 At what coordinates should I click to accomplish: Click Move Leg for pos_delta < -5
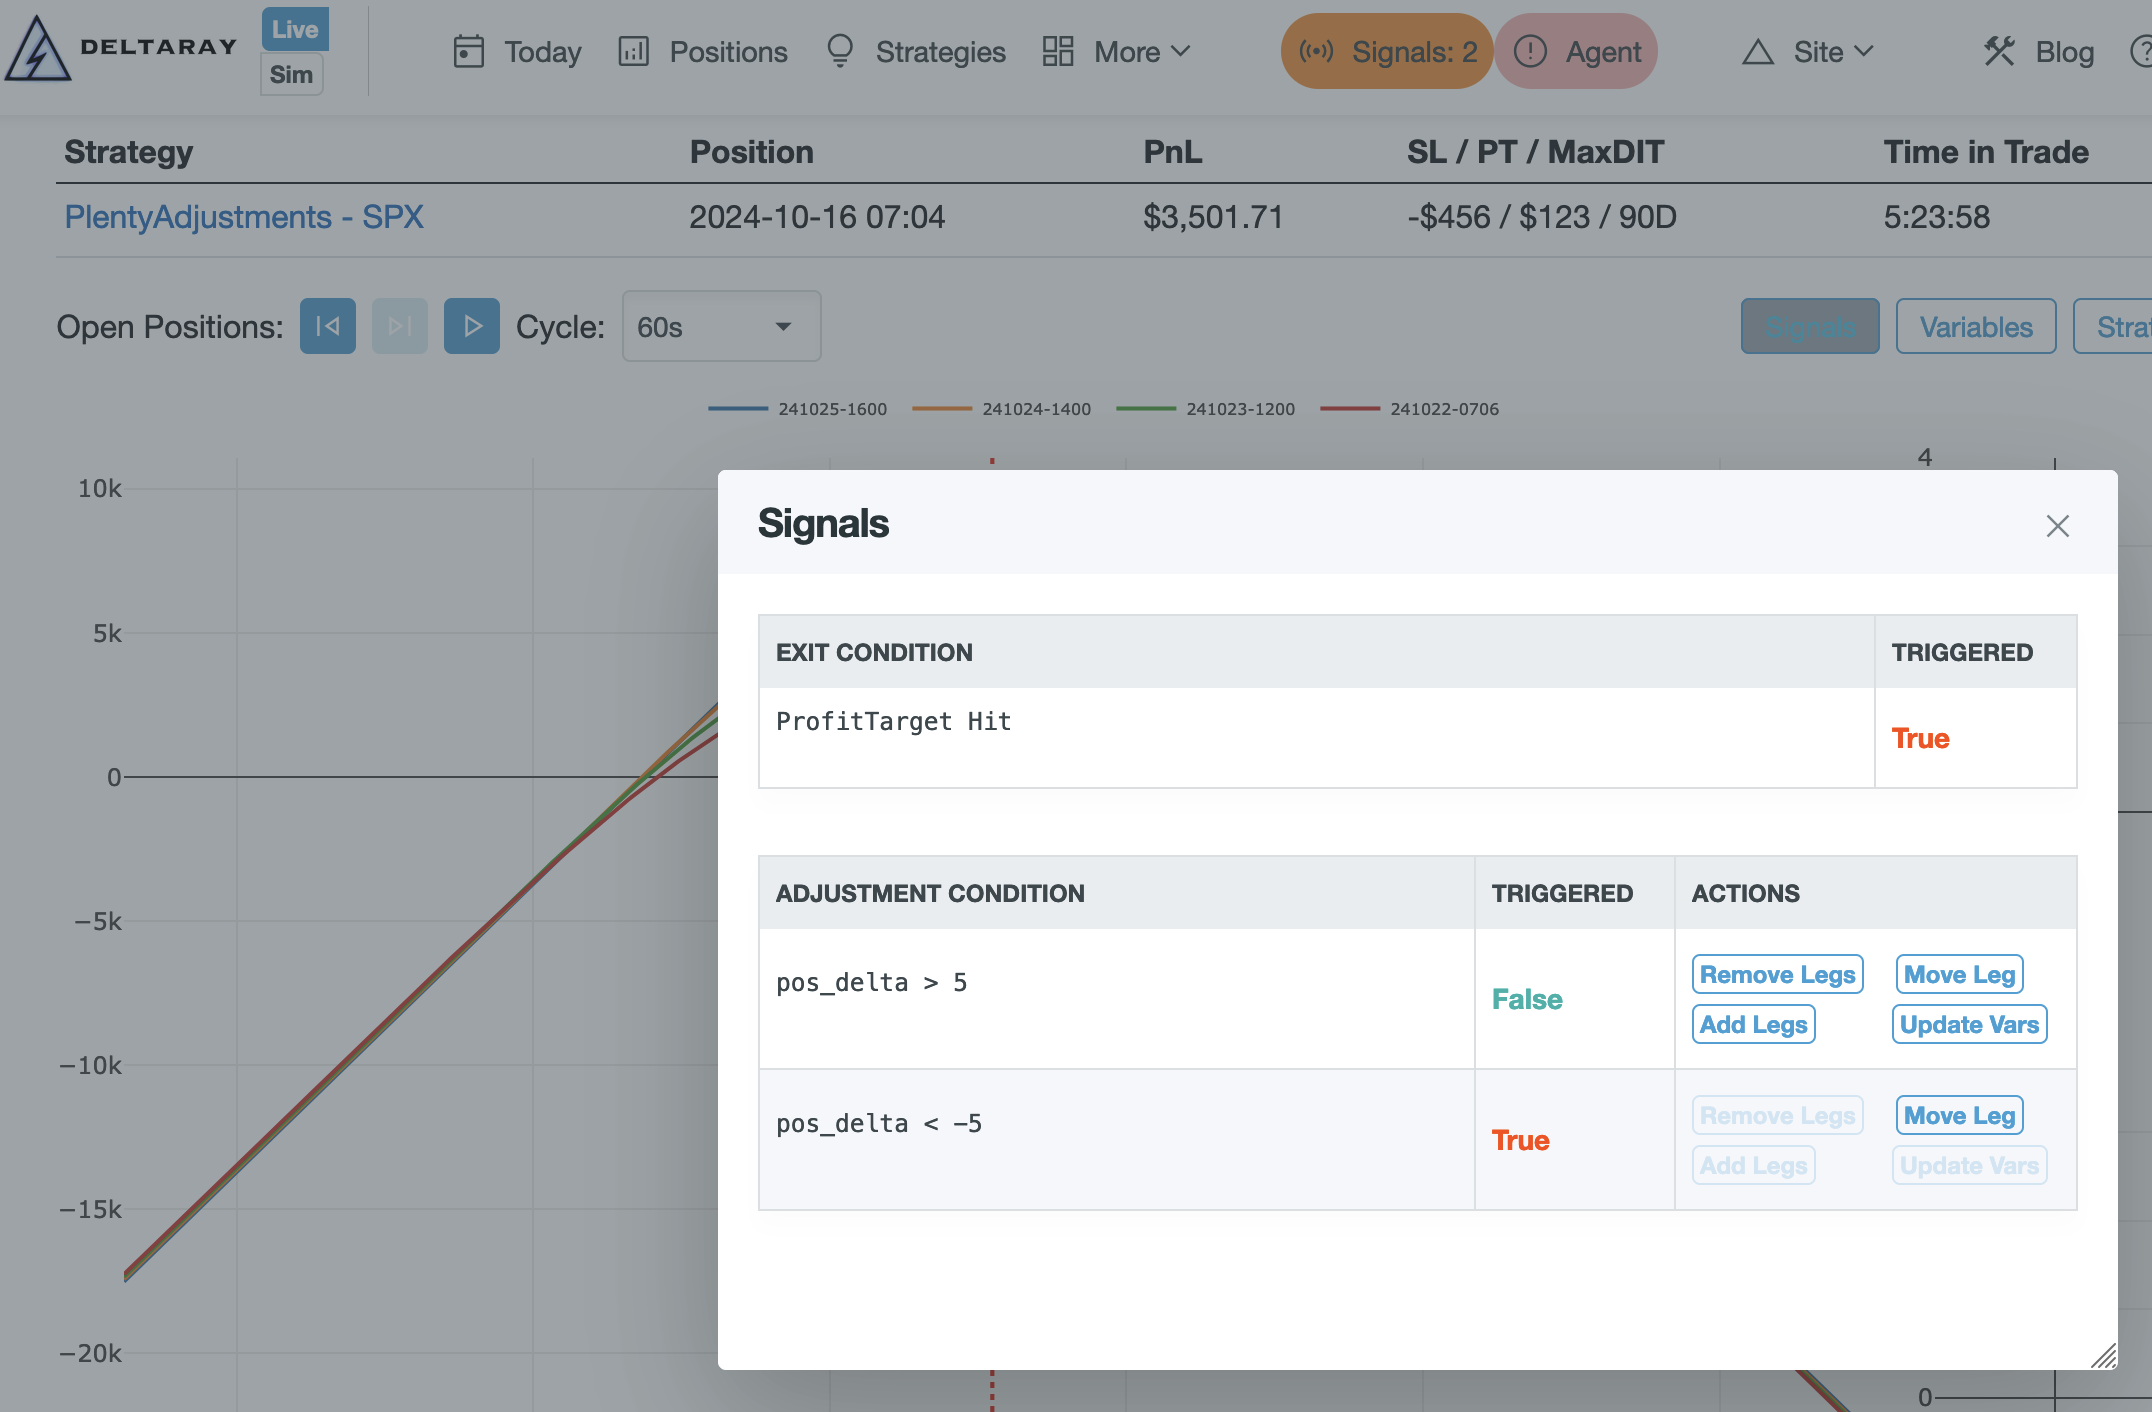coord(1959,1115)
